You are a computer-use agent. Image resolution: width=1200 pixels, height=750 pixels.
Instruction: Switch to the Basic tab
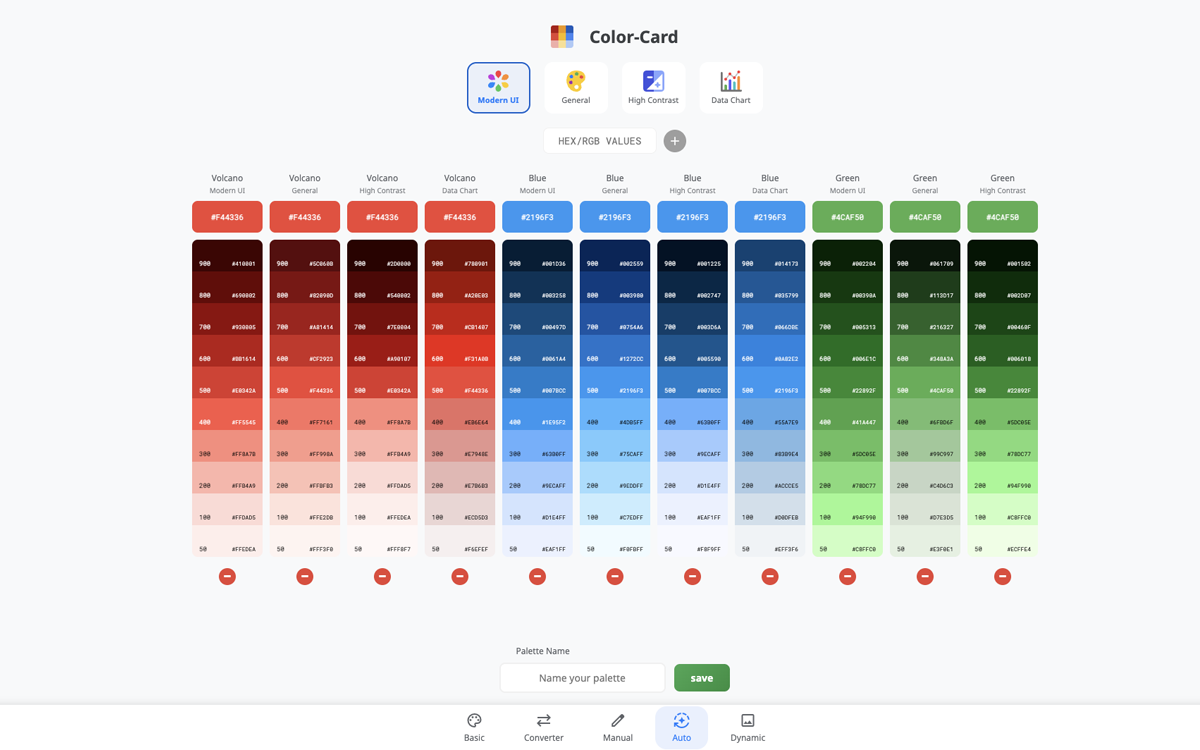(474, 727)
